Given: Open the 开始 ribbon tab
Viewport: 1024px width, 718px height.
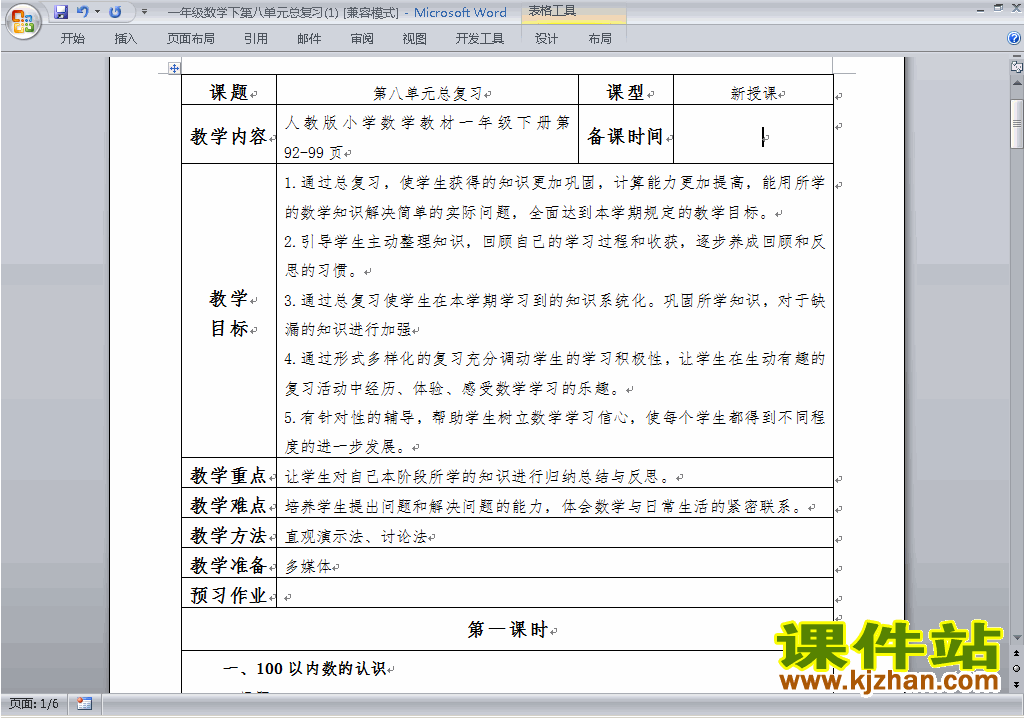Looking at the screenshot, I should pyautogui.click(x=72, y=39).
